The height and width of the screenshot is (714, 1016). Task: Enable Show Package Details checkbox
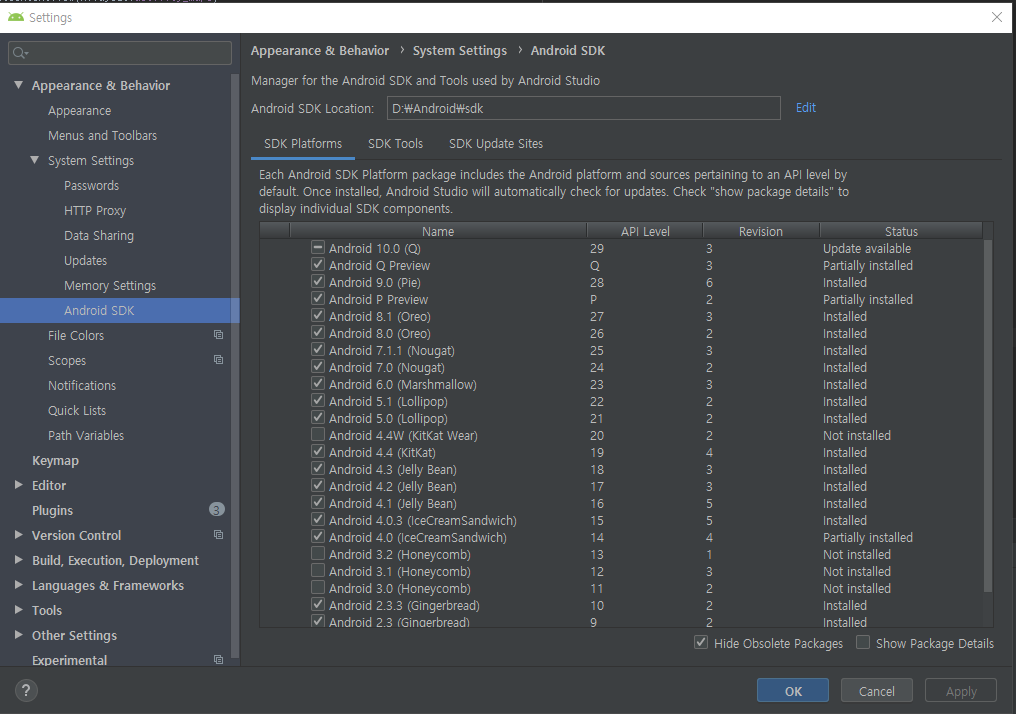[x=862, y=642]
